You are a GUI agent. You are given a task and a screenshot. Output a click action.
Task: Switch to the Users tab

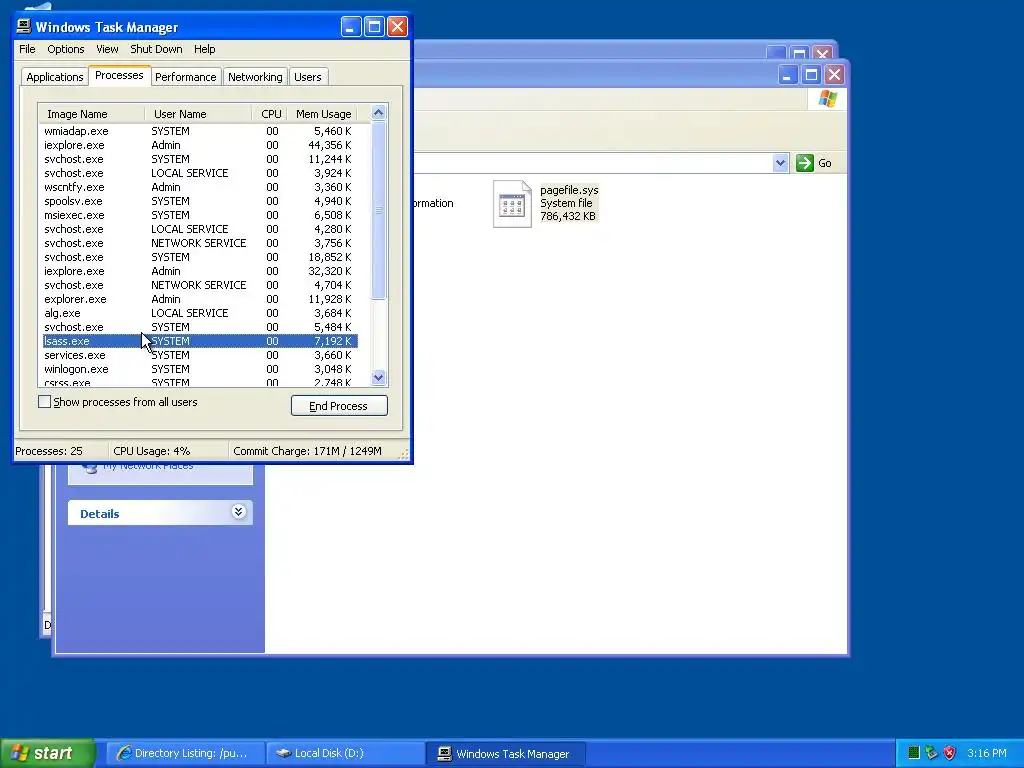point(308,77)
